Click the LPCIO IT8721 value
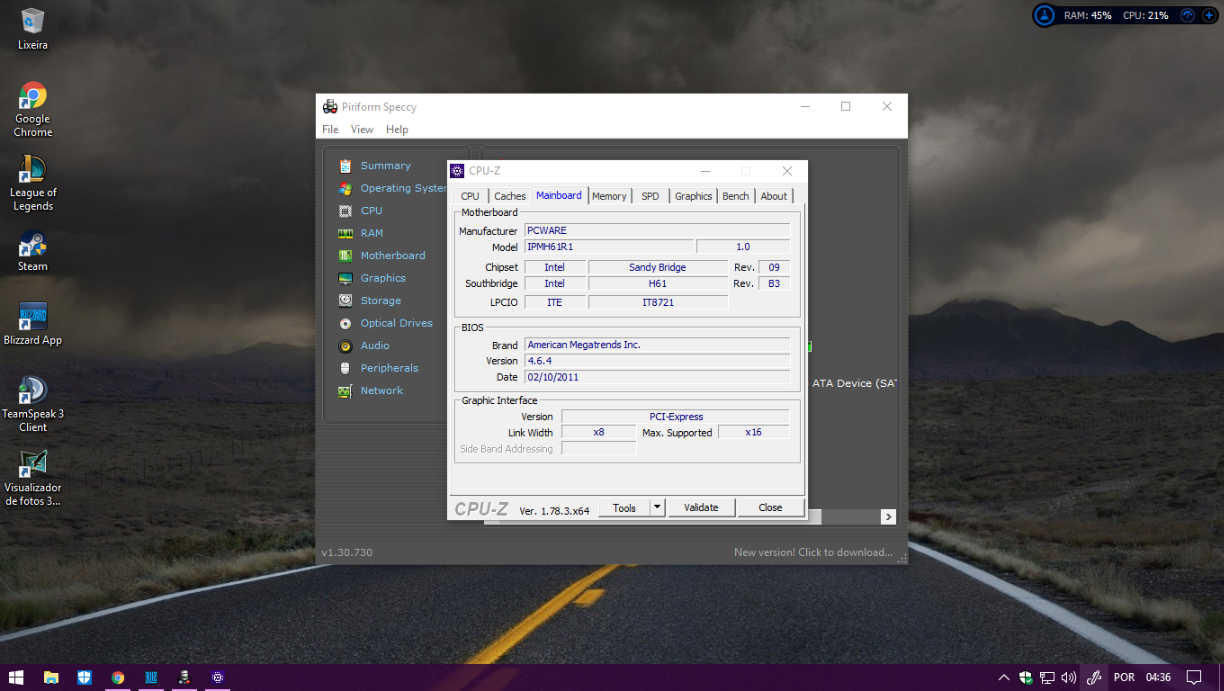The height and width of the screenshot is (691, 1224). click(x=657, y=302)
